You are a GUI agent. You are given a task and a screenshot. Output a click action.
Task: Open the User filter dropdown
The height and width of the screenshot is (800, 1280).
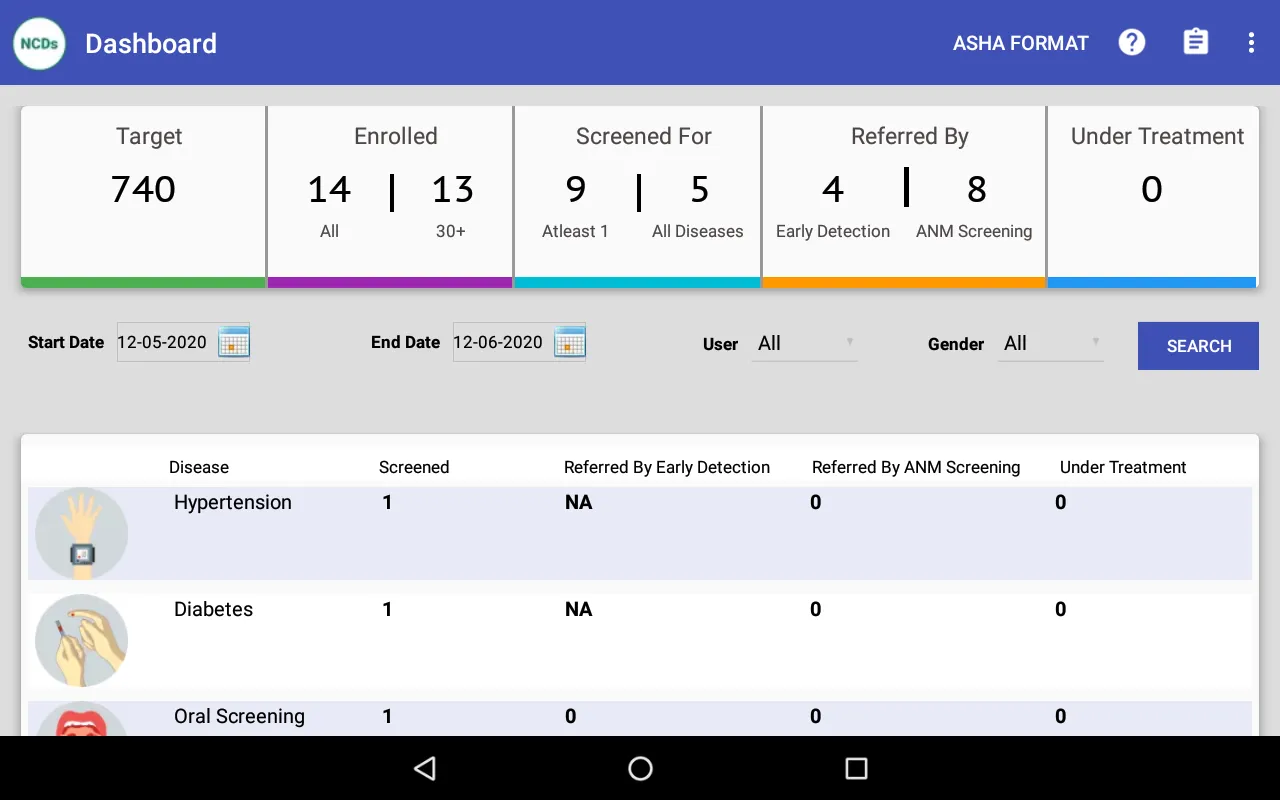click(x=804, y=343)
